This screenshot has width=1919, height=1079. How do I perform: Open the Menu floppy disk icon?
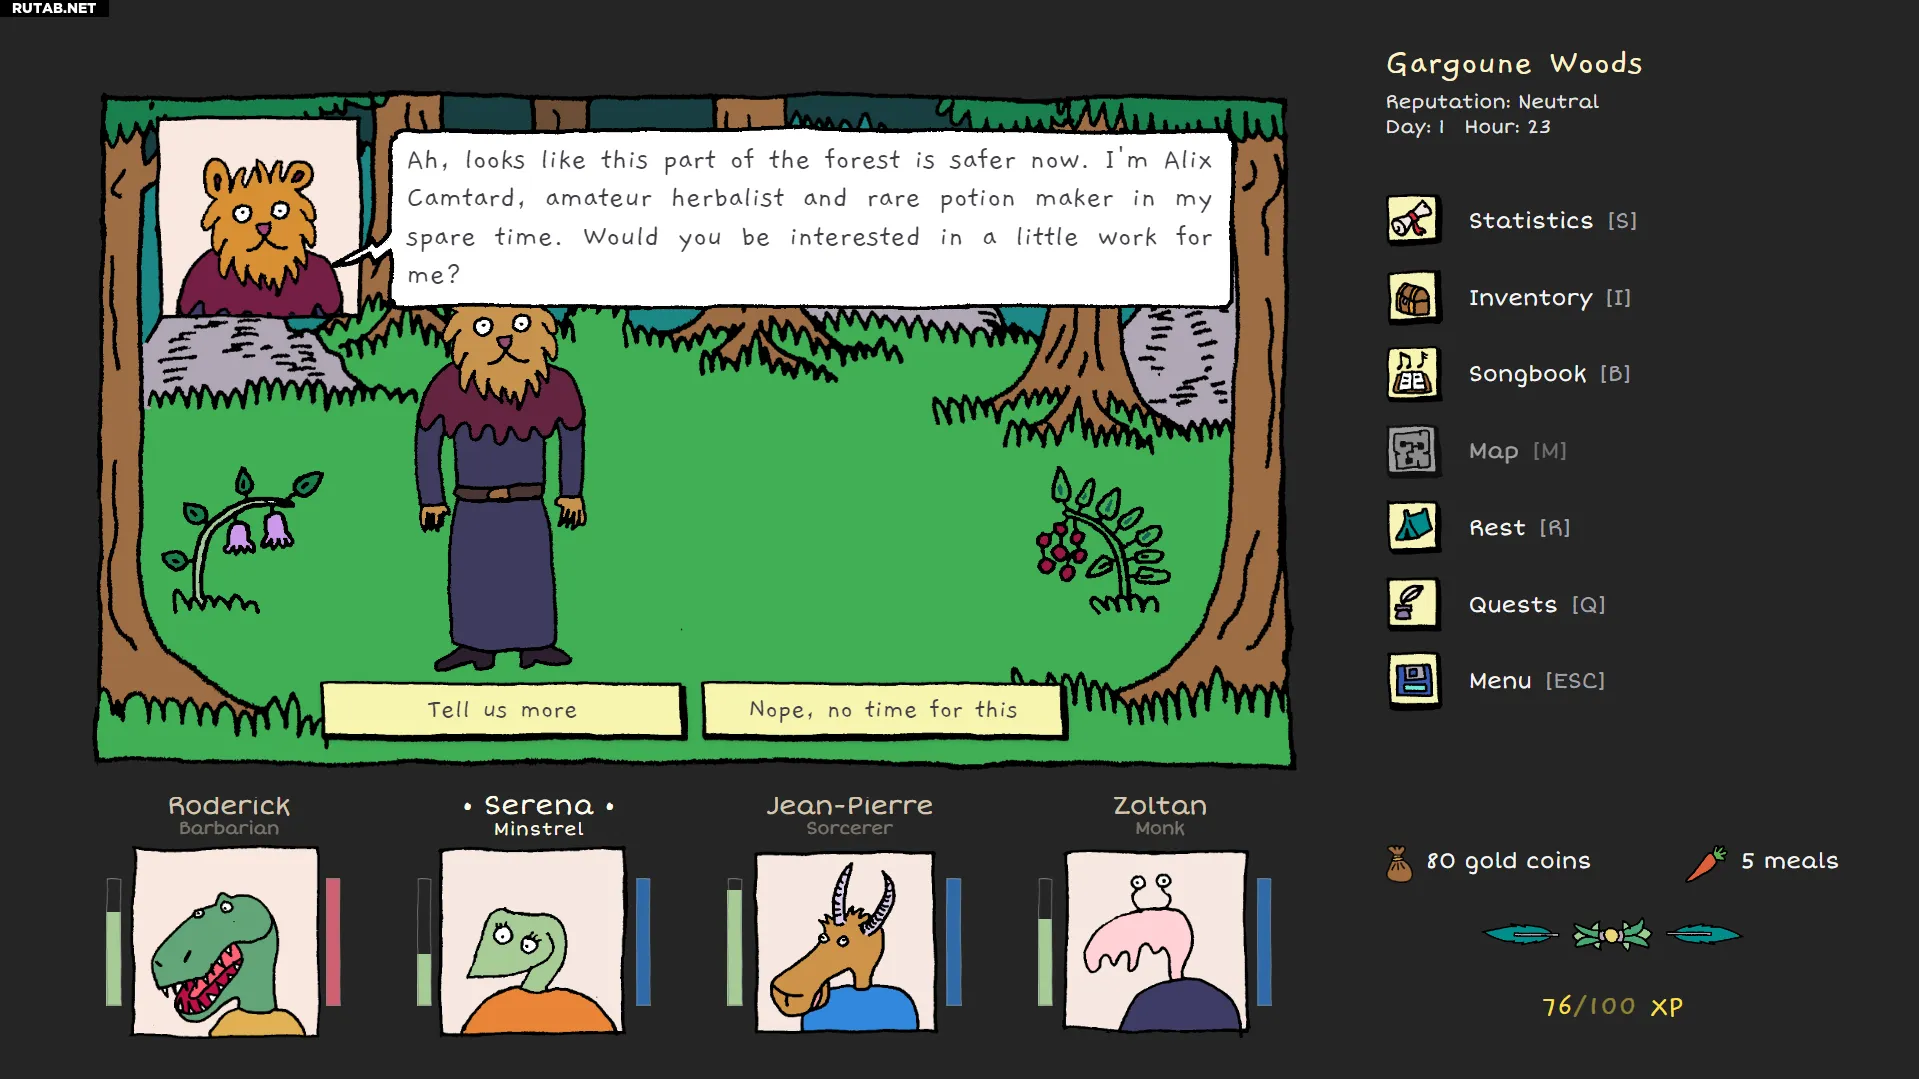click(x=1413, y=681)
